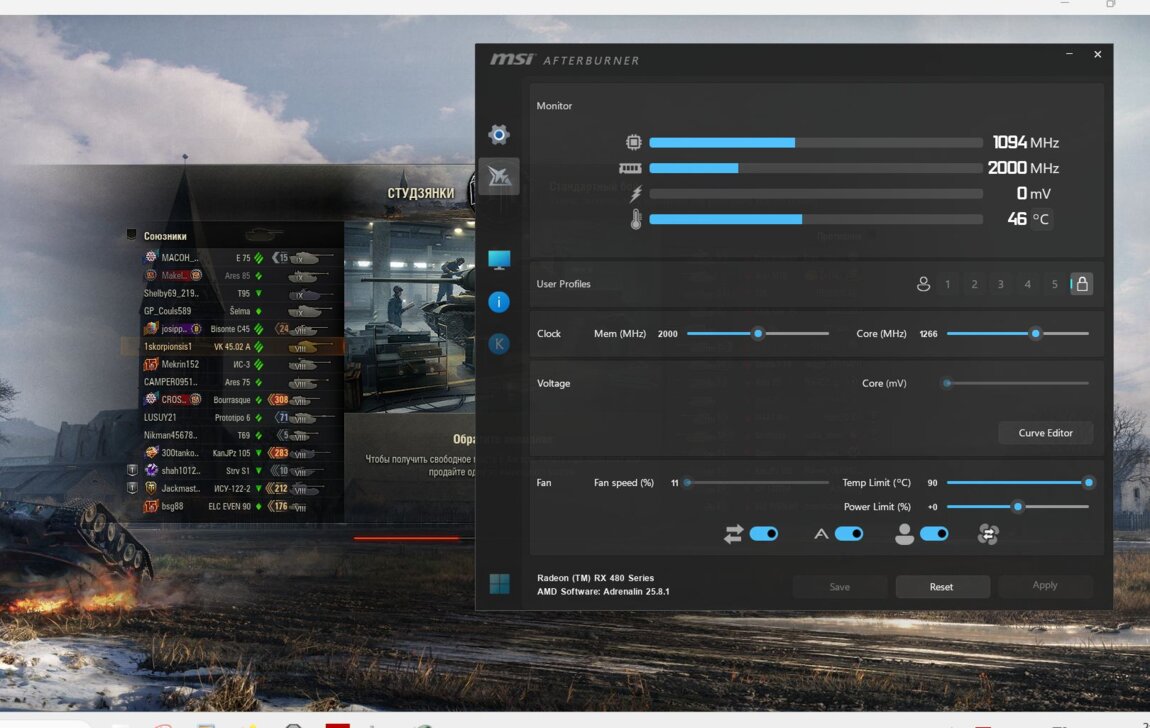Screen dimensions: 1150x728
Task: Click the Core clock slider handle
Action: pyautogui.click(x=1035, y=334)
